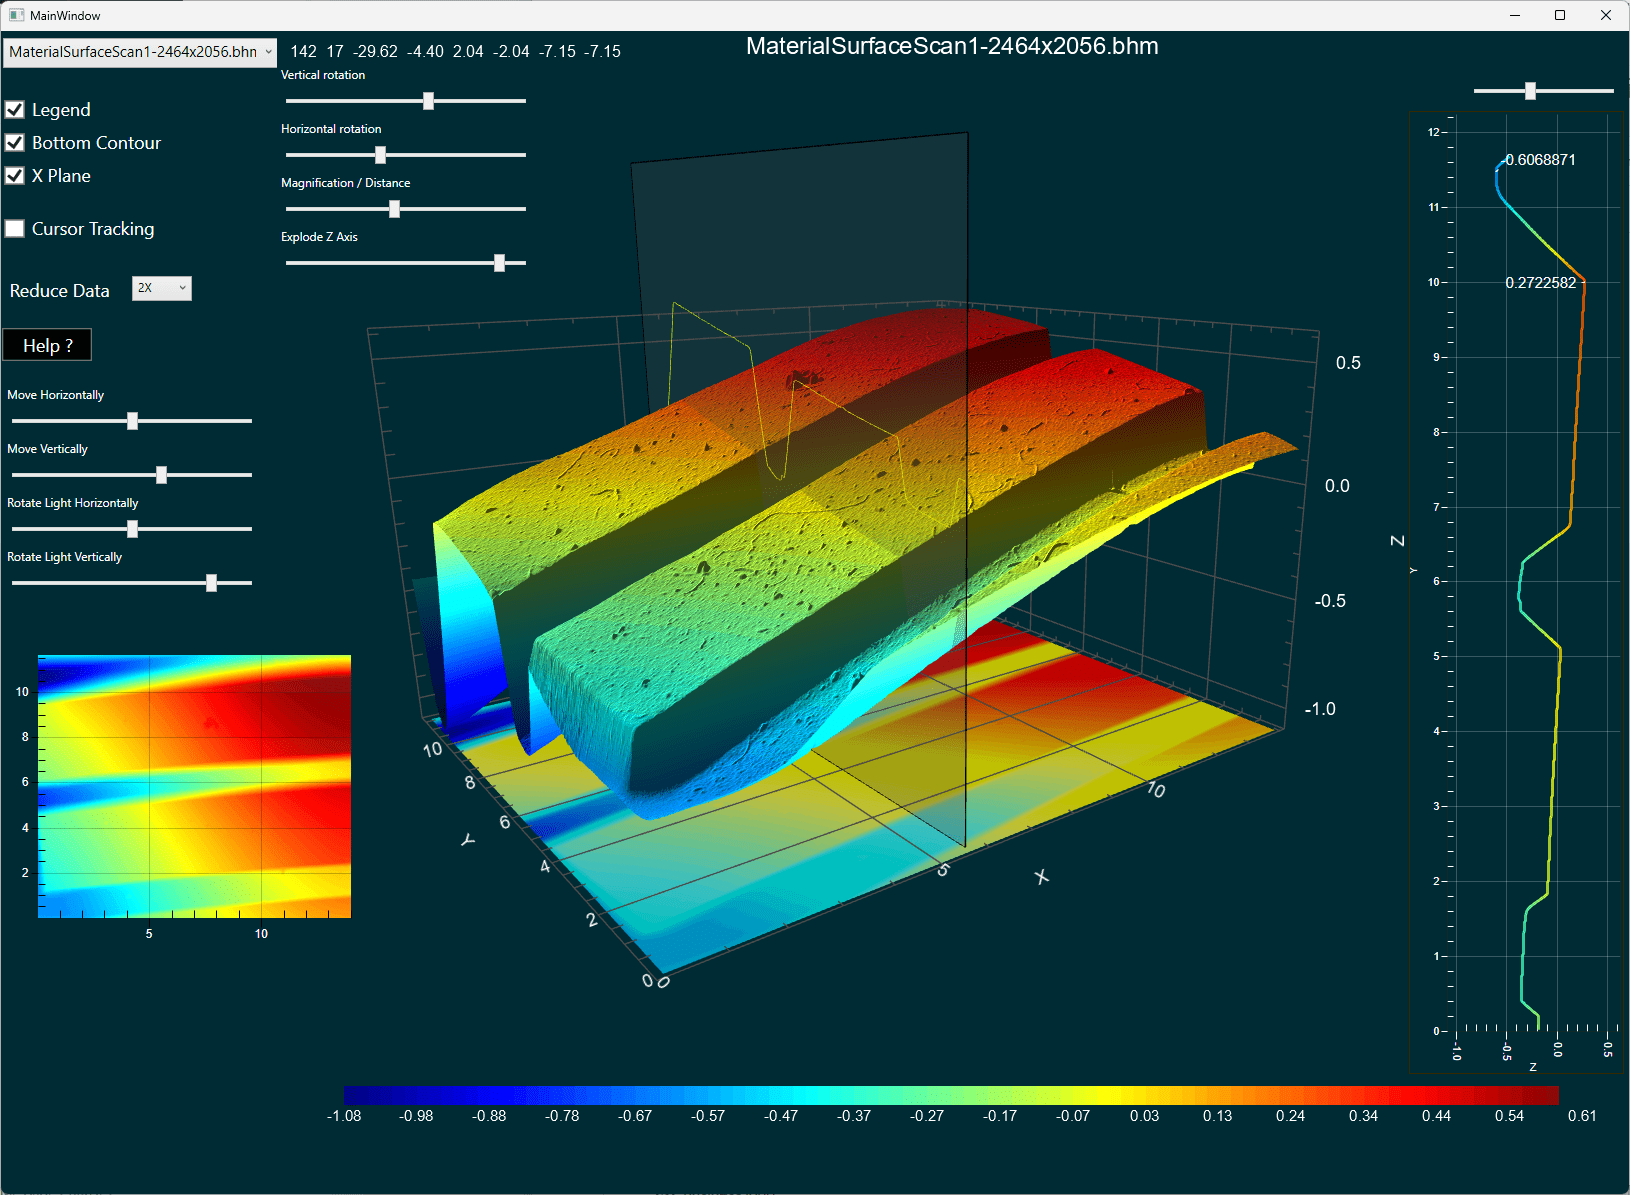Click the Horizontal rotation slider handle
1630x1195 pixels.
(380, 155)
